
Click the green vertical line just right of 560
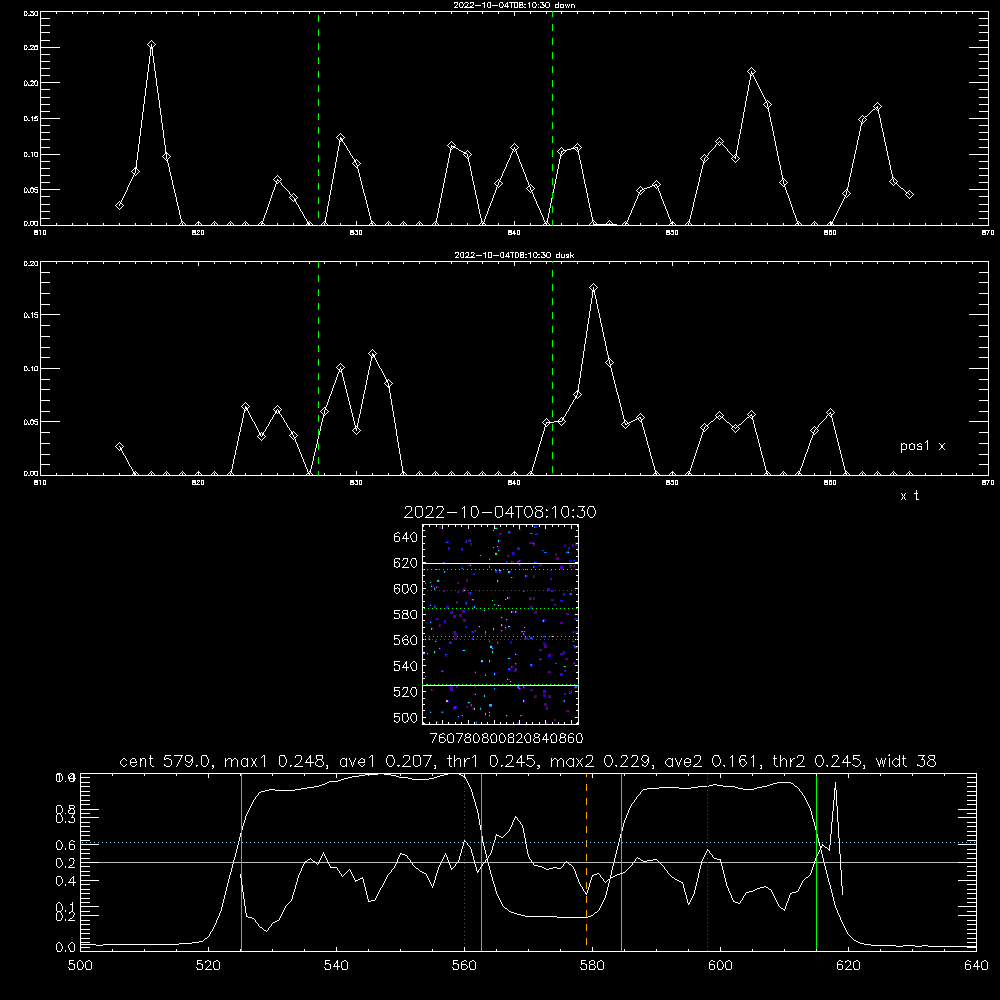(x=481, y=862)
